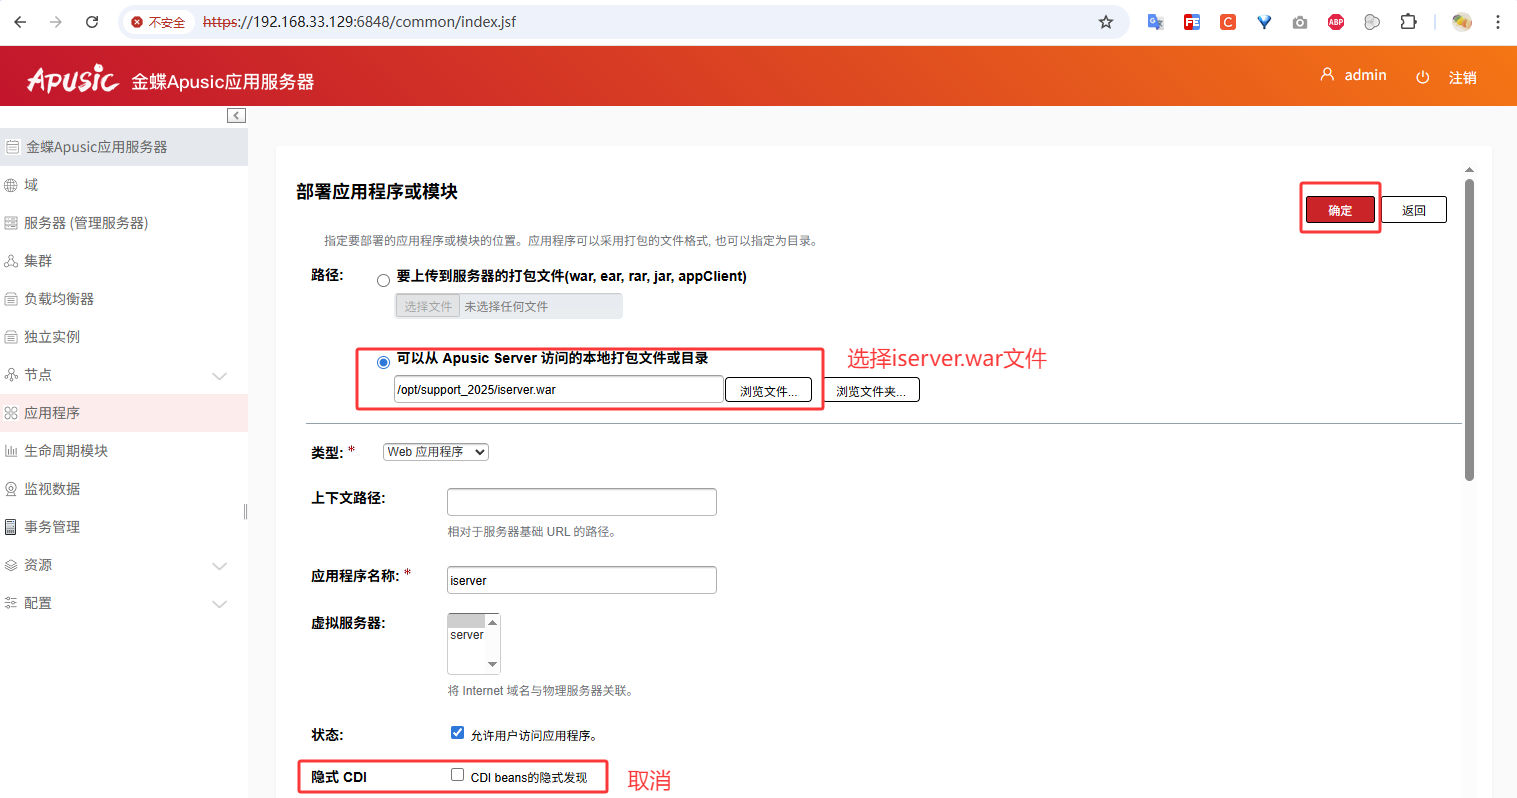
Task: Select the local packaged file or directory radio
Action: (x=383, y=362)
